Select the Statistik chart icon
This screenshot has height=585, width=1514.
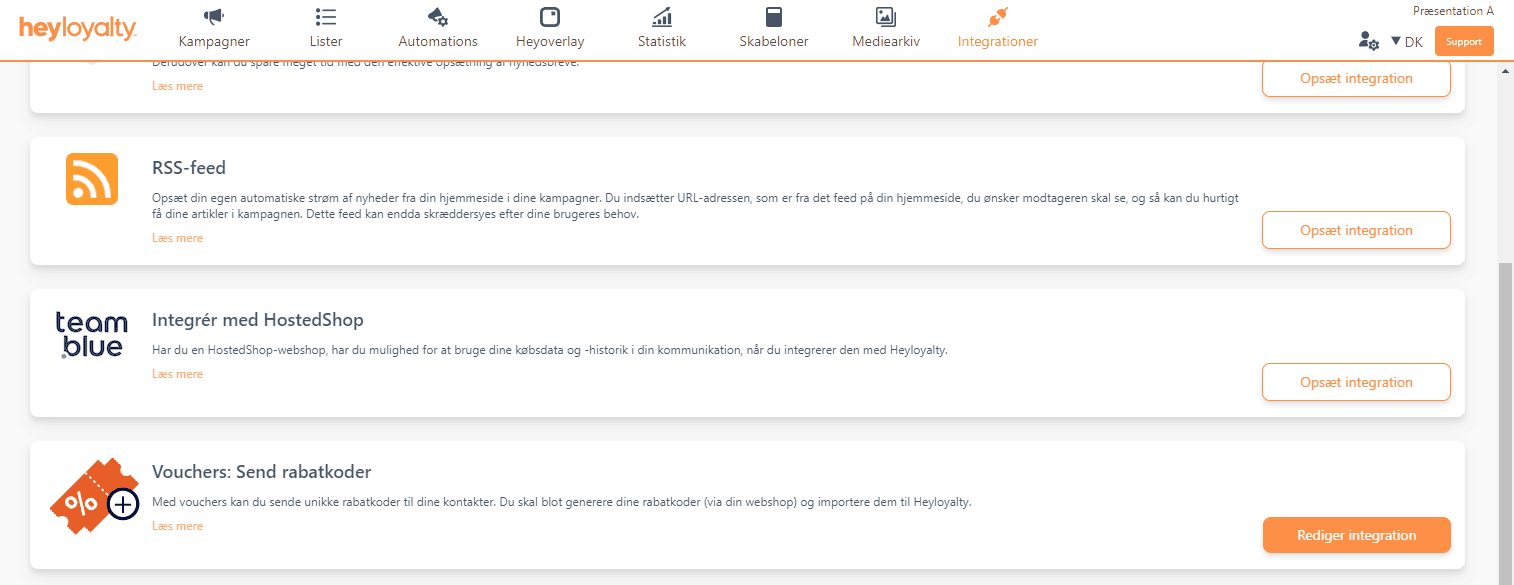pos(661,15)
